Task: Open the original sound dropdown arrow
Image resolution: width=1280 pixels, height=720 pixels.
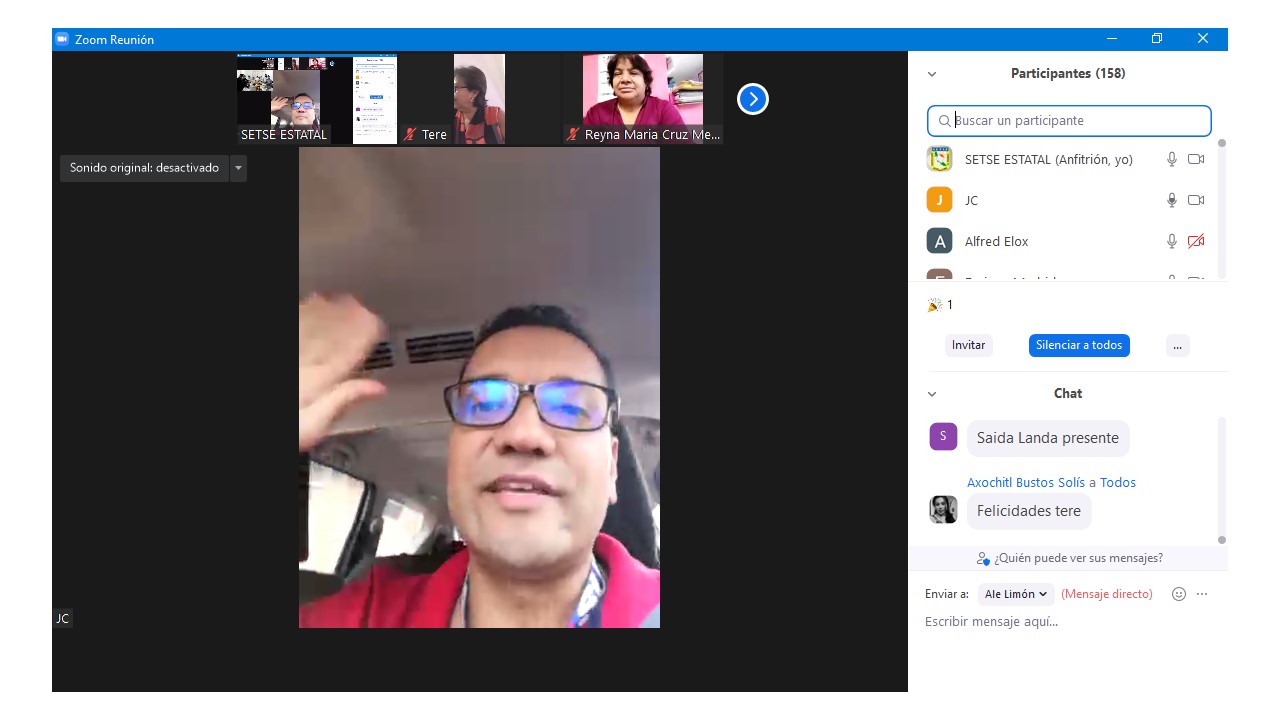Action: click(238, 168)
